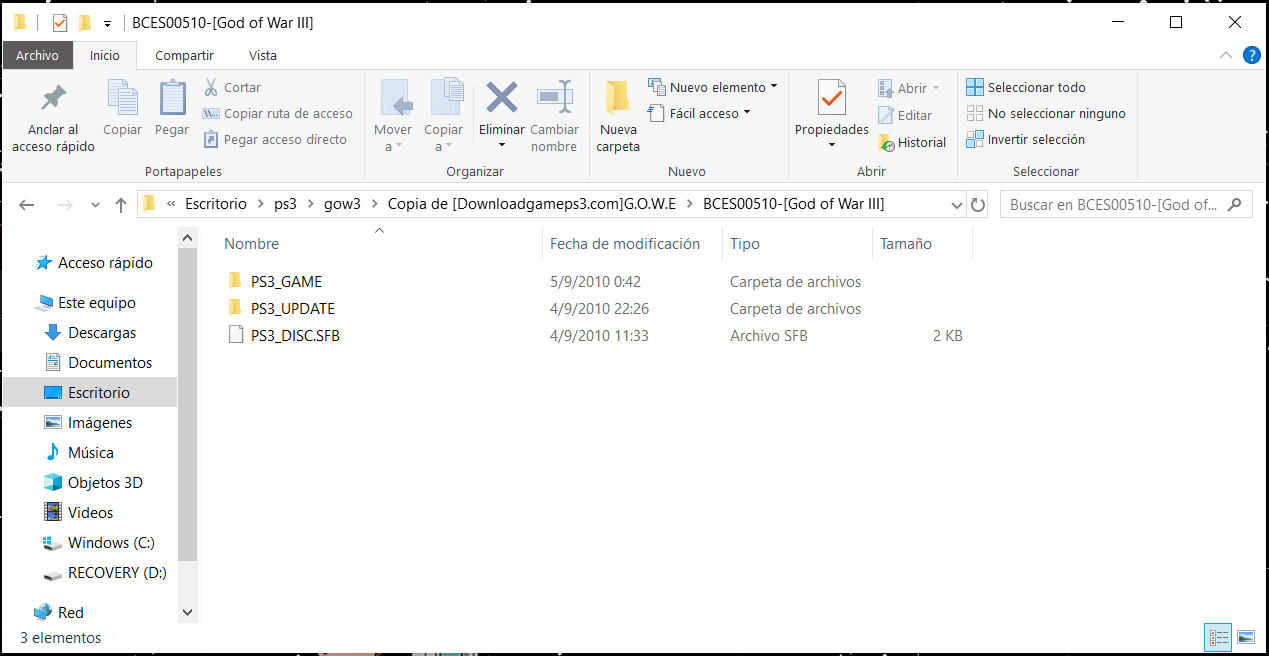Click navigation pane scrollbar down arrow
Viewport: 1269px width, 656px height.
click(188, 612)
